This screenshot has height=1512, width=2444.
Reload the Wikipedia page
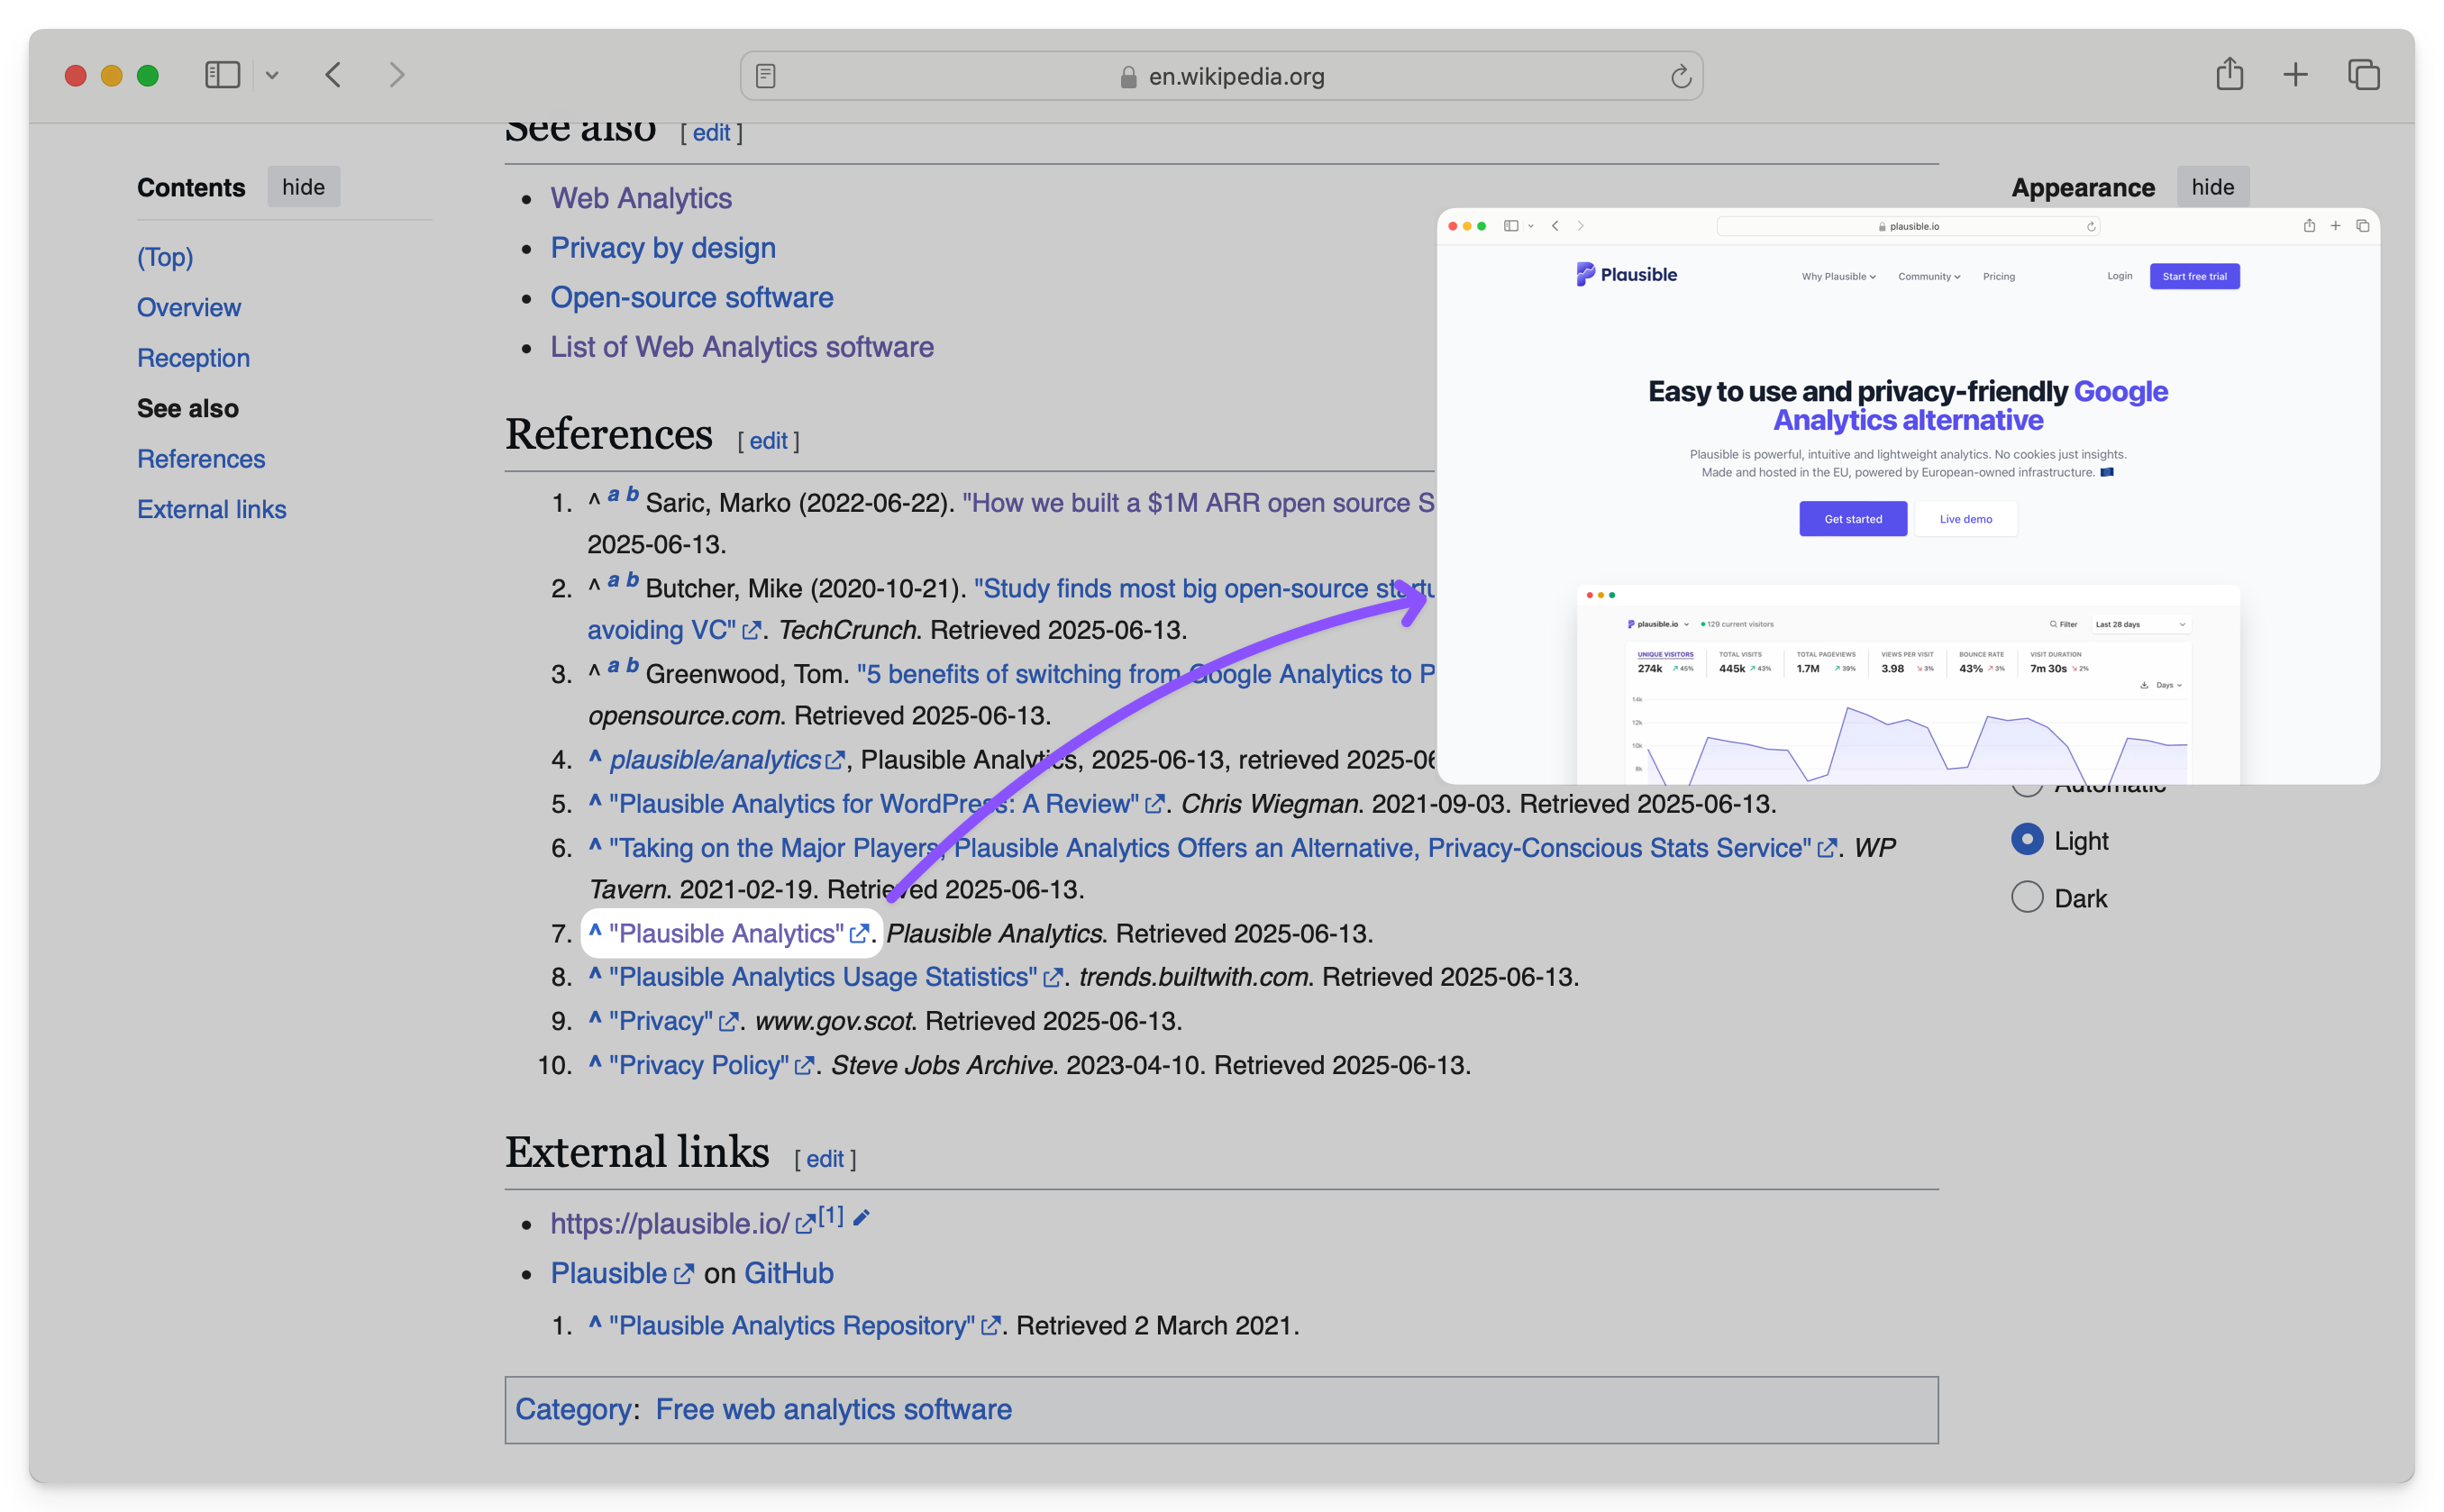point(1679,75)
